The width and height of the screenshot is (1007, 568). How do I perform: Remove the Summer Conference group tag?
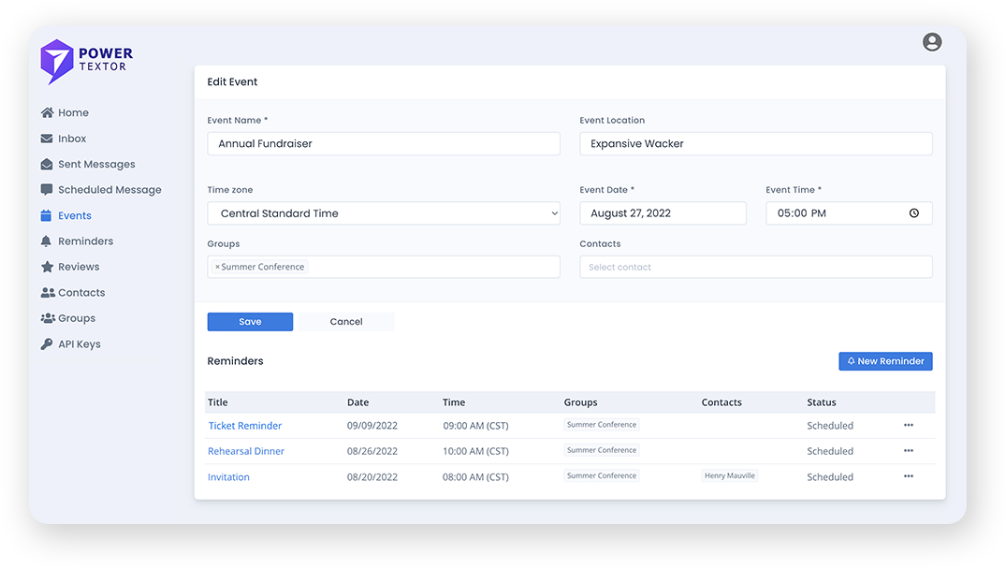click(x=217, y=267)
